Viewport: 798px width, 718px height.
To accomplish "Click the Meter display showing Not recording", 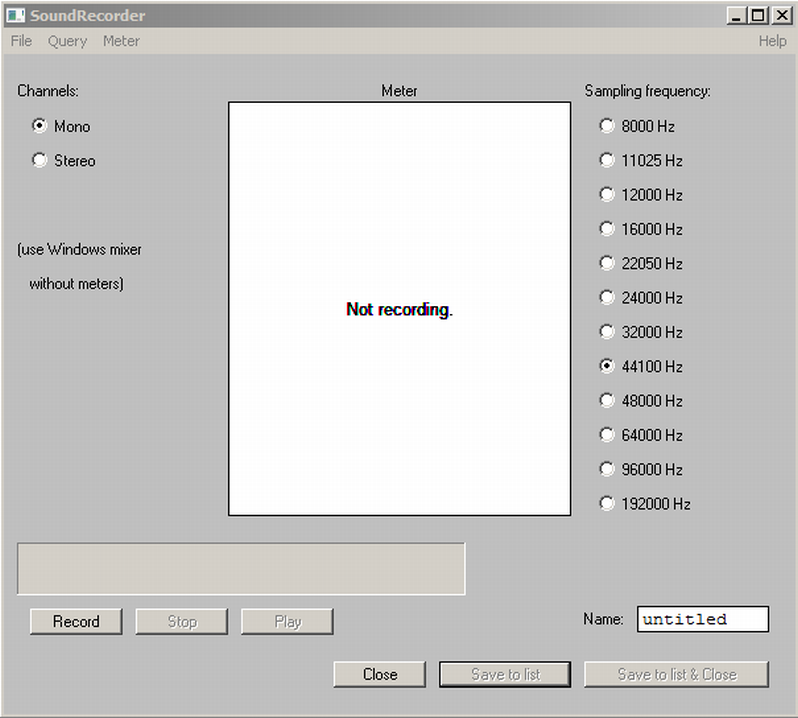I will point(400,309).
